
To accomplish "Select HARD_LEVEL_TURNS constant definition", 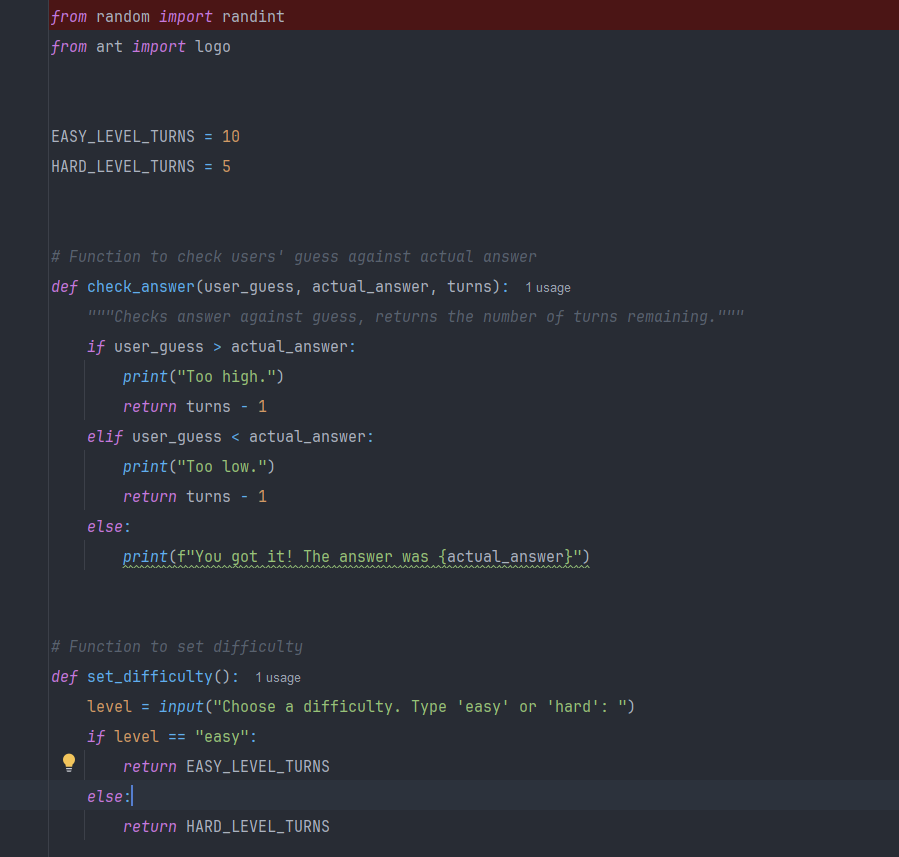I will 141,166.
